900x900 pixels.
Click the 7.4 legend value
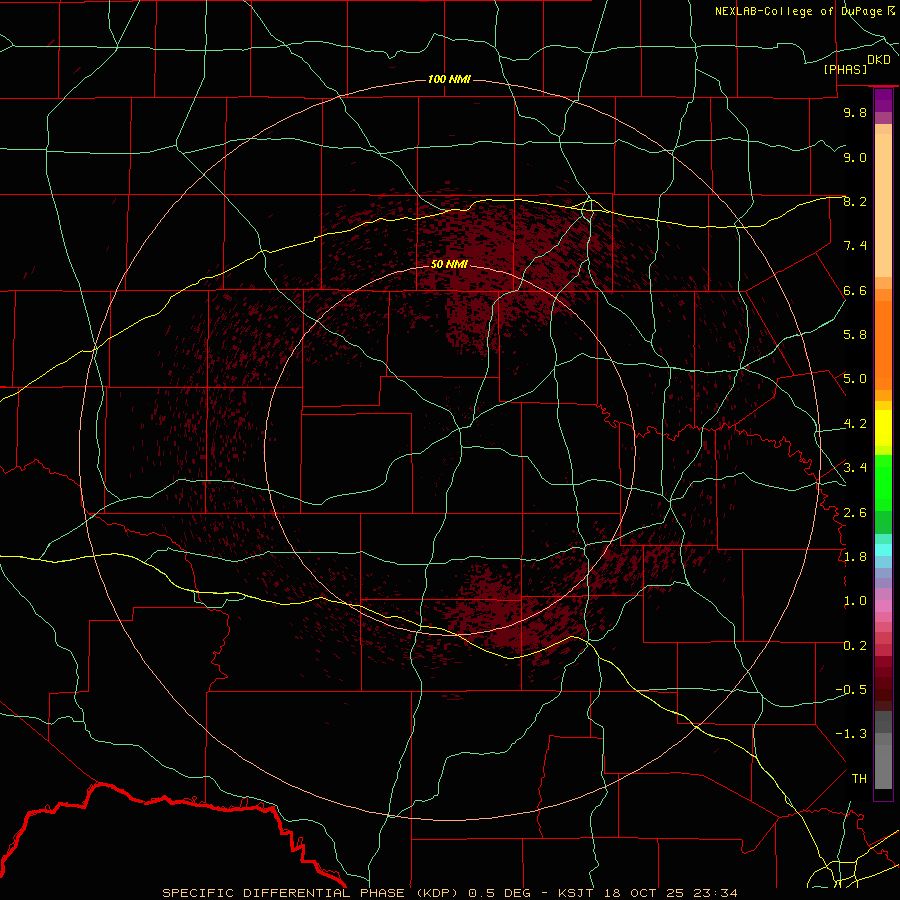coord(855,246)
